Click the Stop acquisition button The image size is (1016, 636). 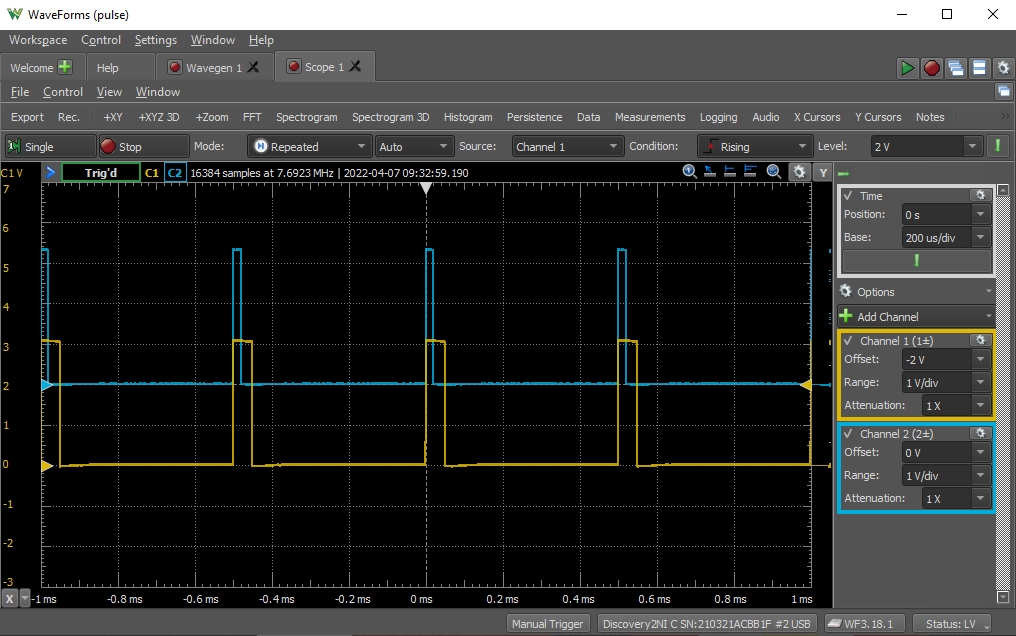click(144, 146)
